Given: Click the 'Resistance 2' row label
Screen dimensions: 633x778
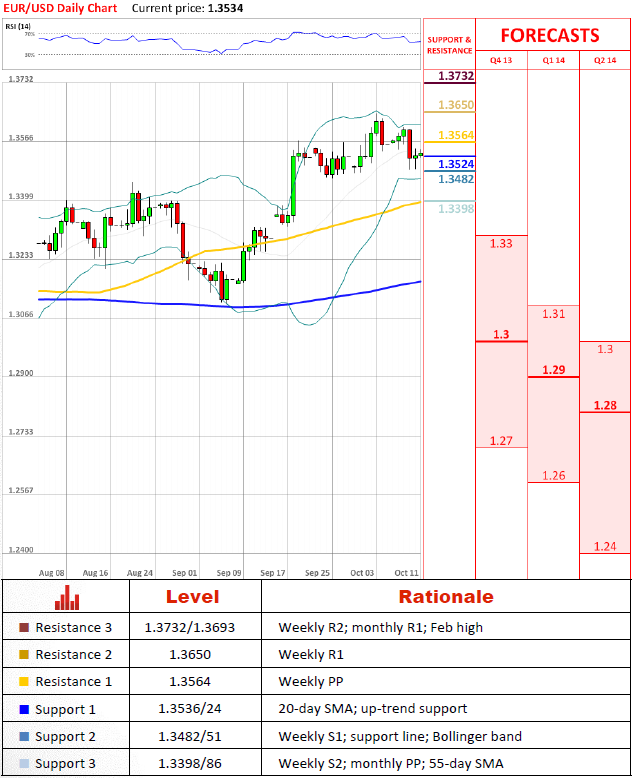Looking at the screenshot, I should coord(73,654).
